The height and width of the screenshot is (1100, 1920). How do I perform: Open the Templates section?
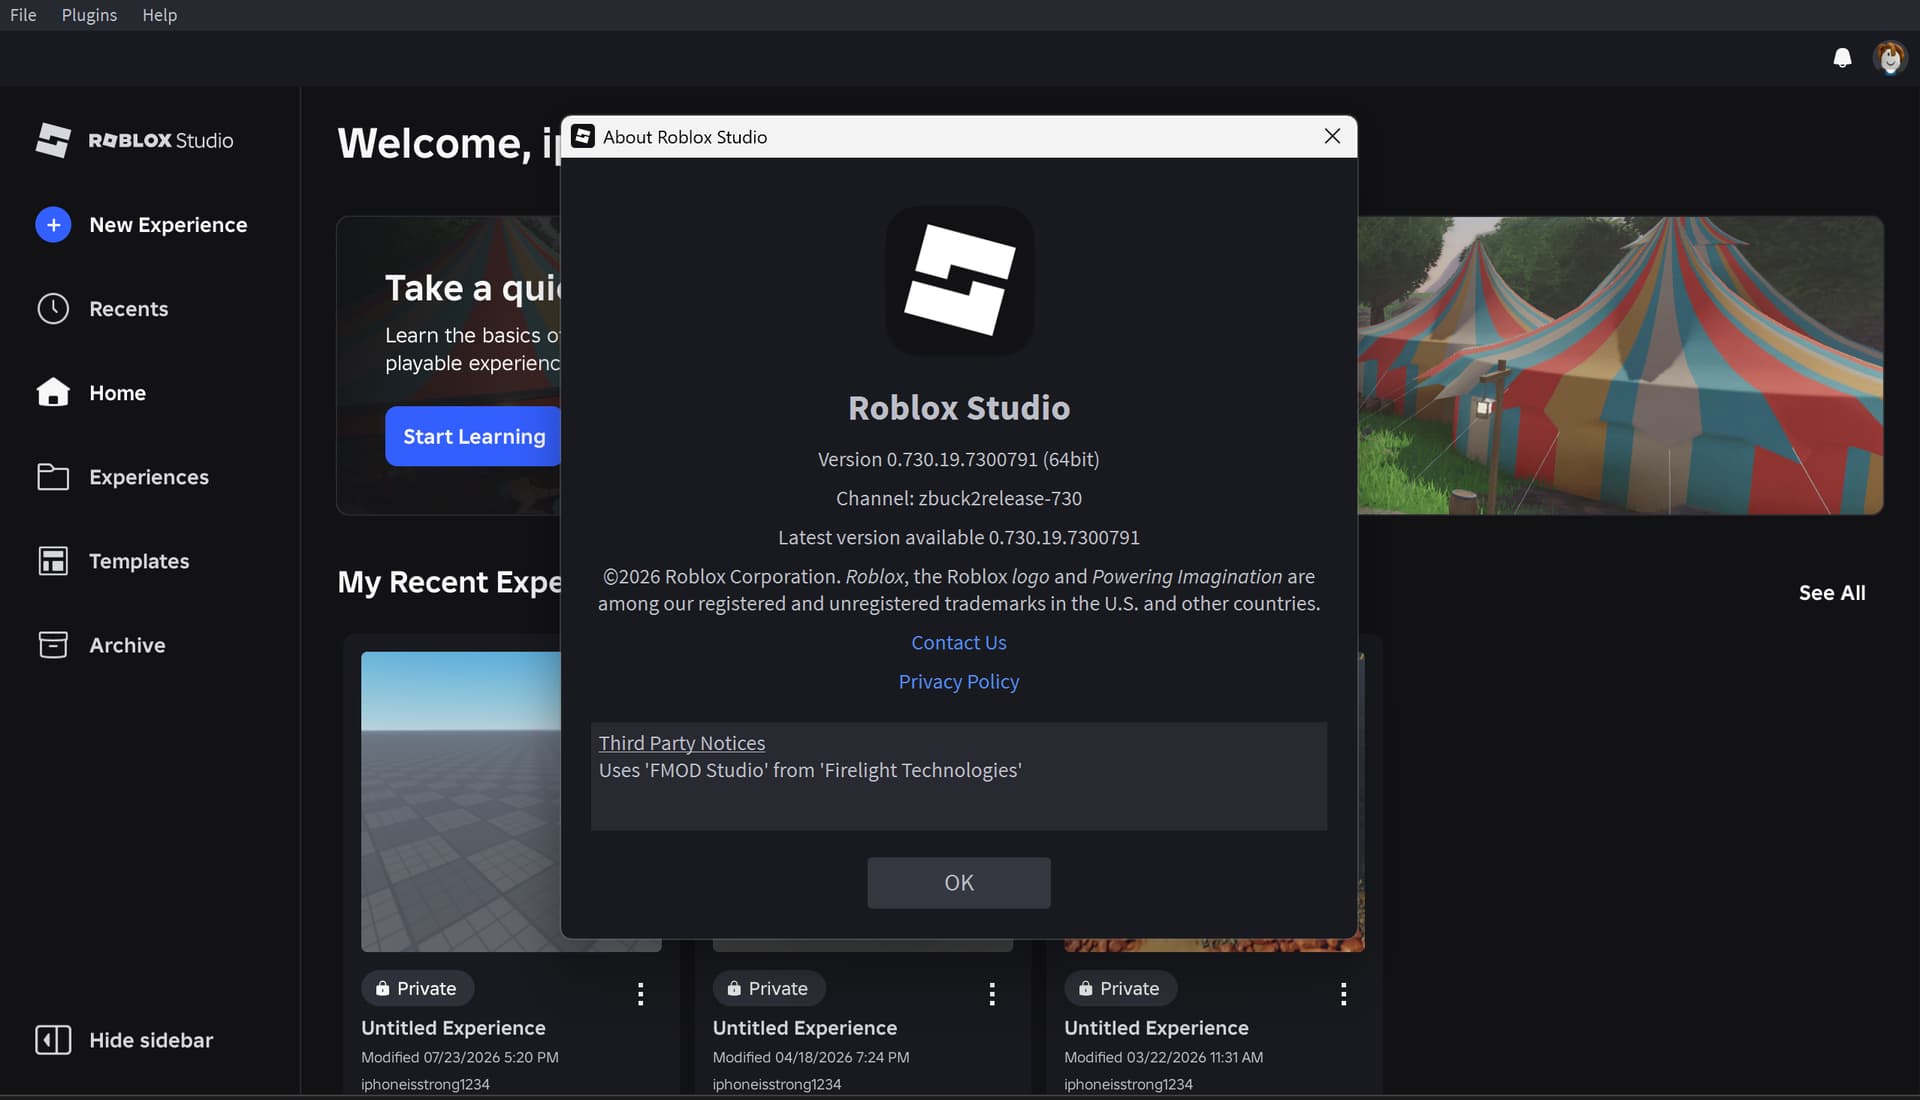click(x=139, y=561)
